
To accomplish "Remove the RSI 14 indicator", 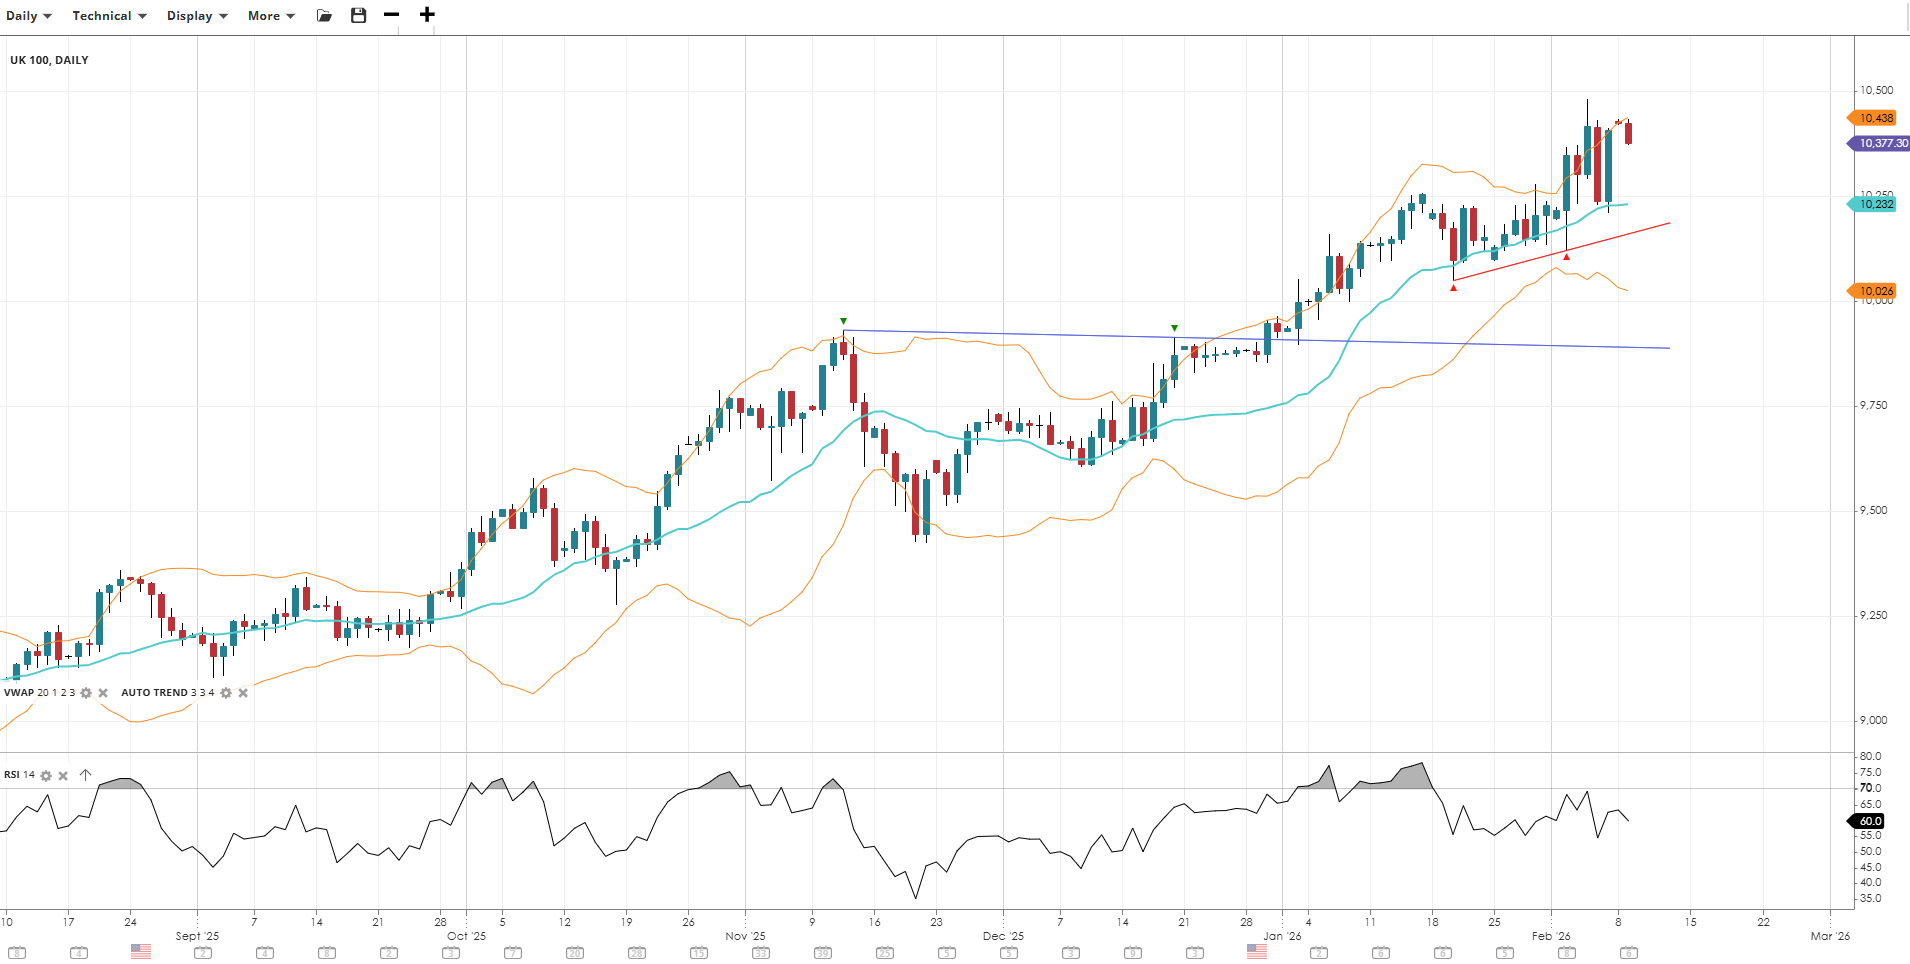I will [63, 775].
